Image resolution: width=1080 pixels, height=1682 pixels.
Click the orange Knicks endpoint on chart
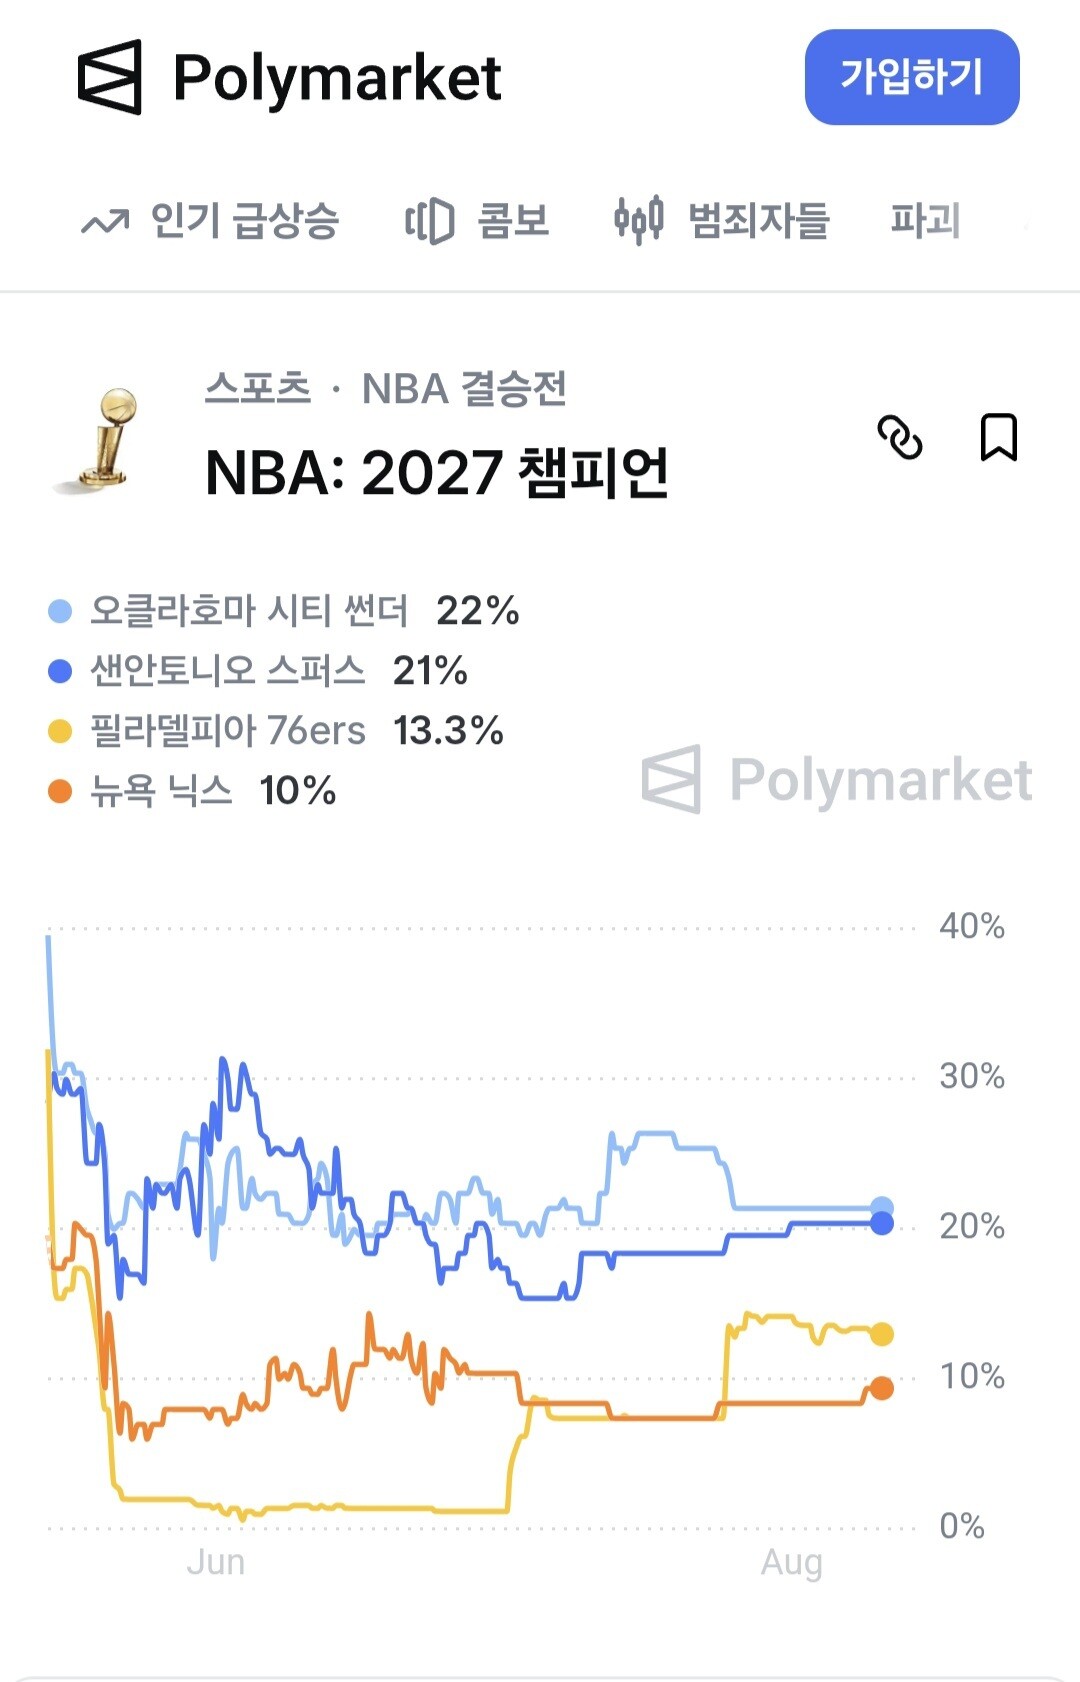(x=882, y=1388)
